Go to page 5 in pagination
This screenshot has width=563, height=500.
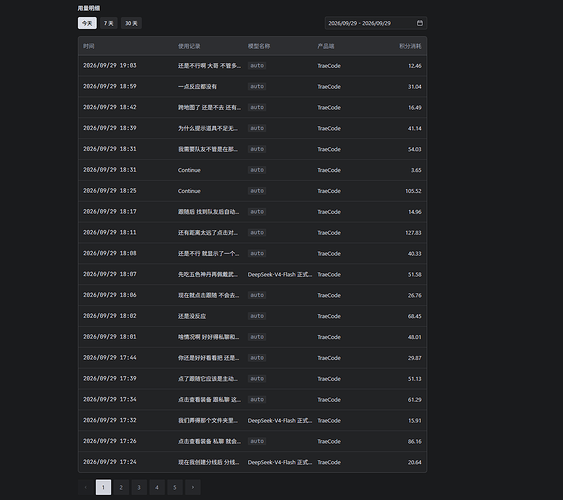(x=175, y=487)
